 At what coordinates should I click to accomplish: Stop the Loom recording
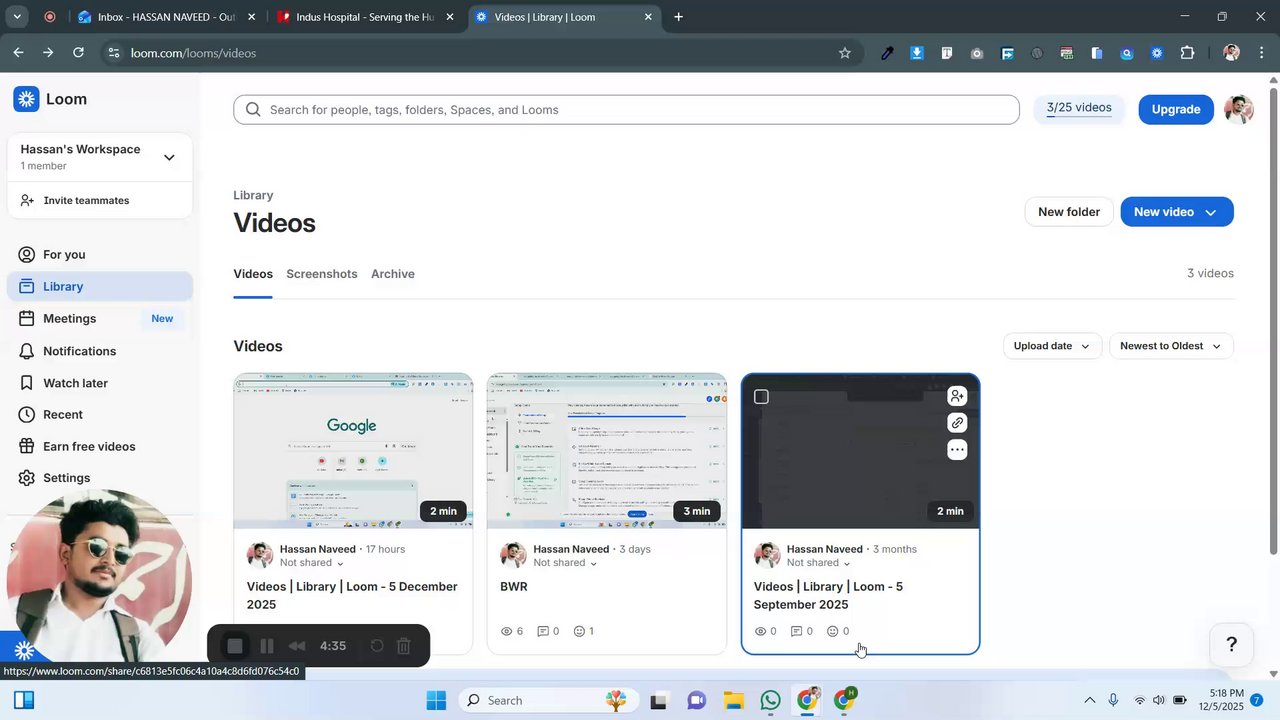point(235,646)
